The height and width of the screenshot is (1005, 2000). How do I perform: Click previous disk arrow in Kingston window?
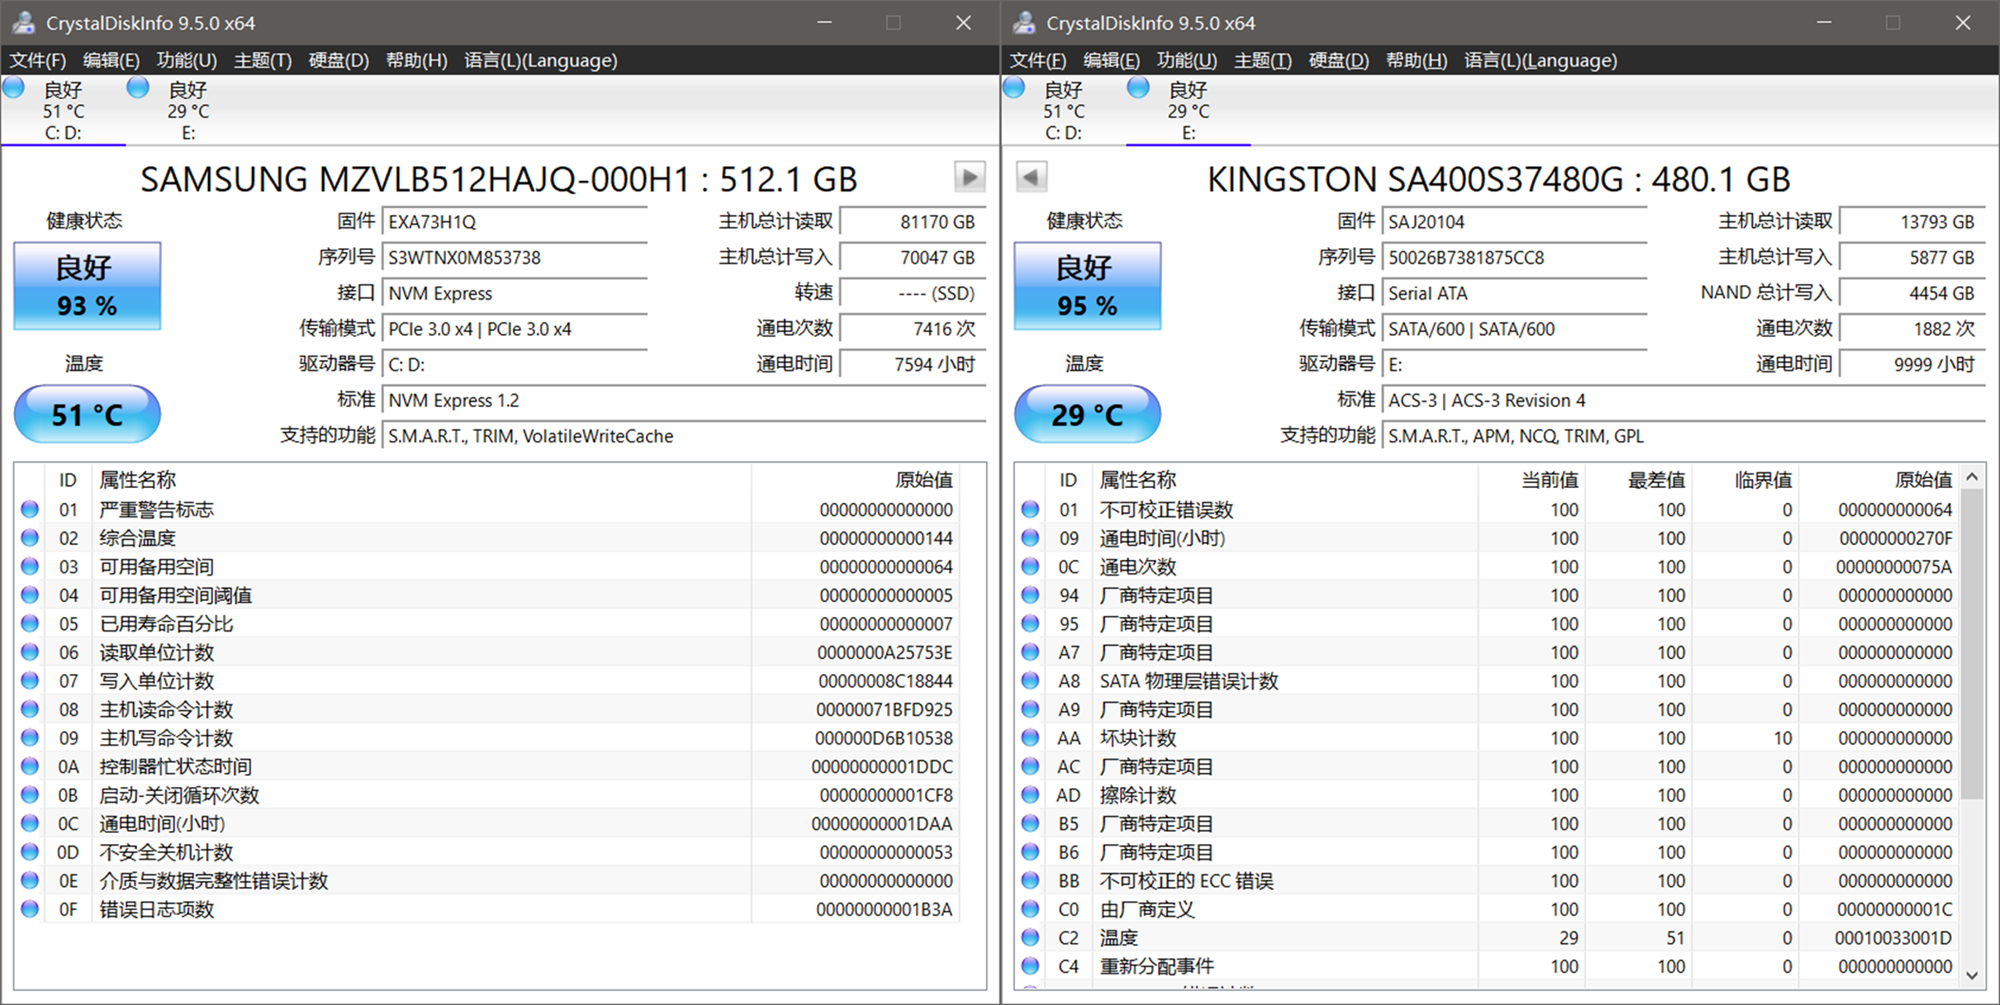point(1031,178)
